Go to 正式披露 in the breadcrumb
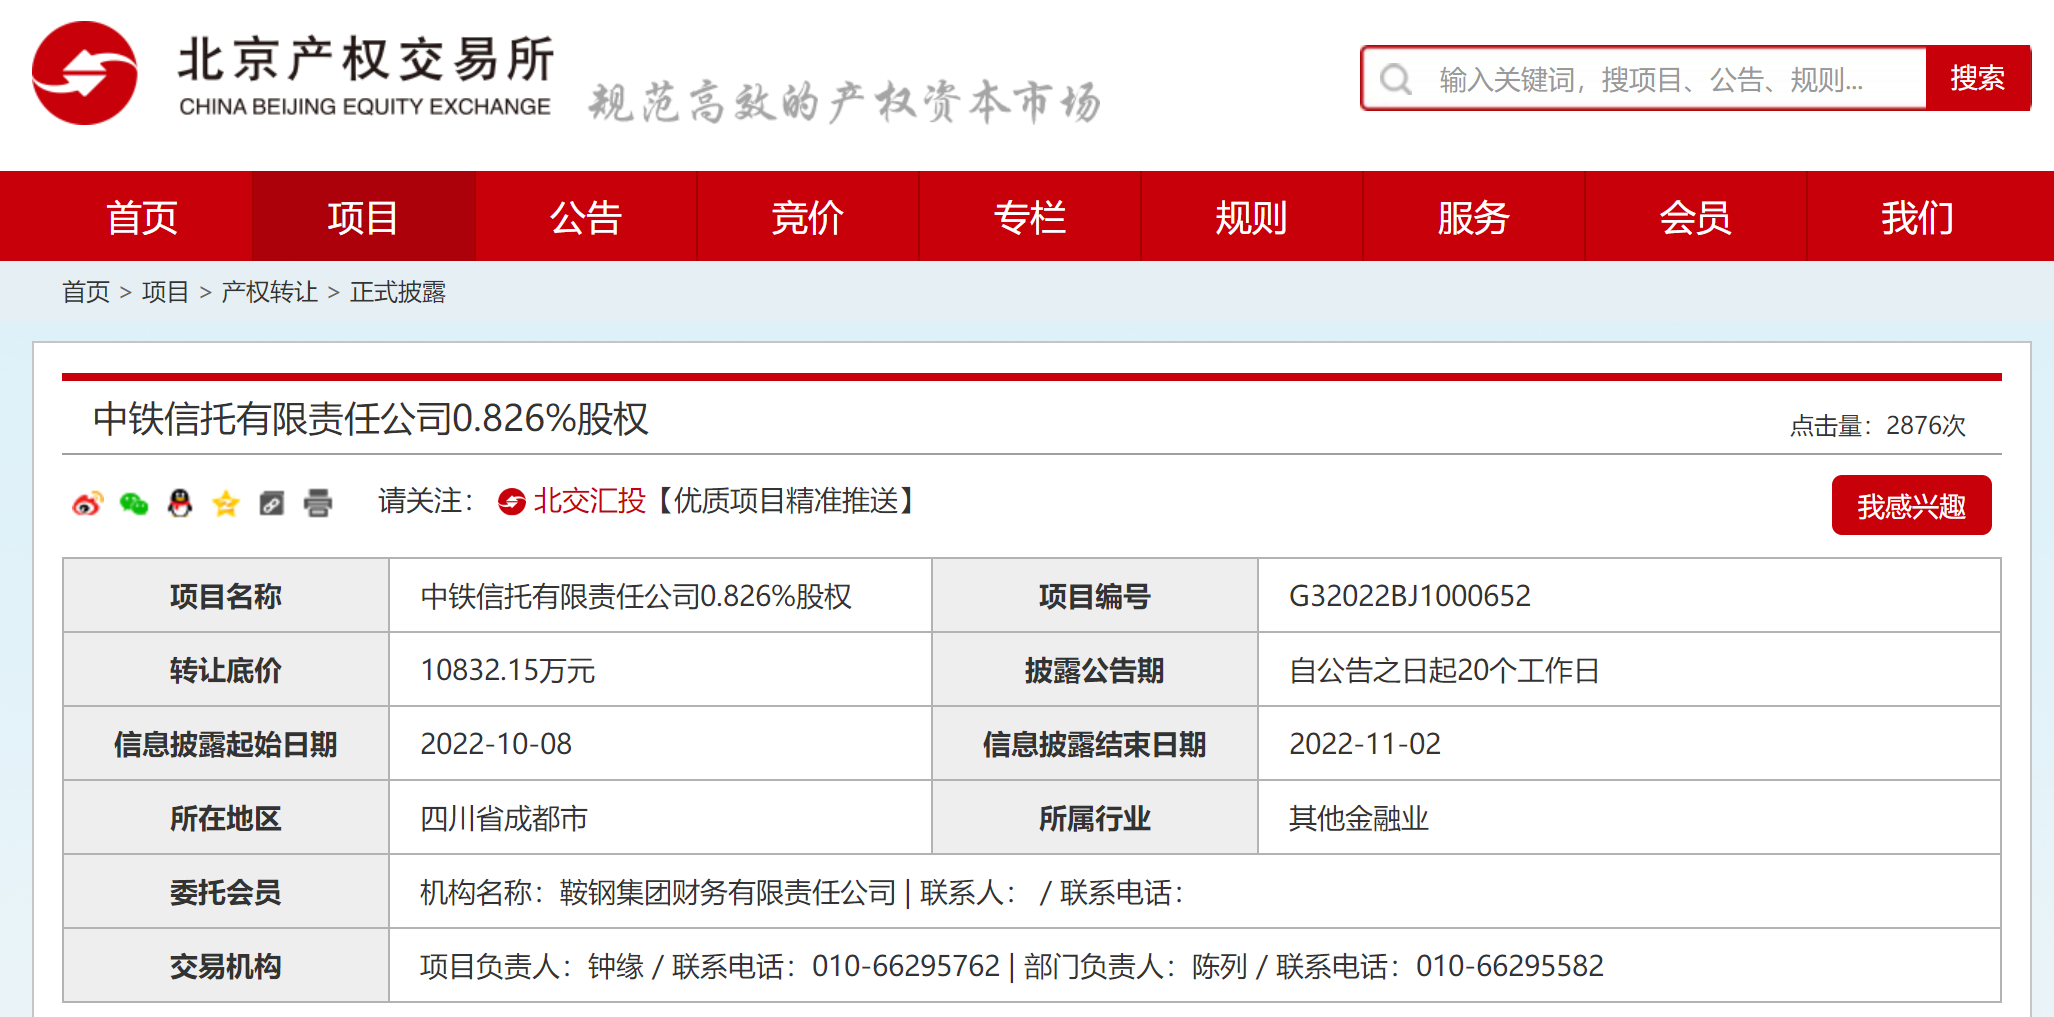The width and height of the screenshot is (2054, 1017). click(x=398, y=292)
